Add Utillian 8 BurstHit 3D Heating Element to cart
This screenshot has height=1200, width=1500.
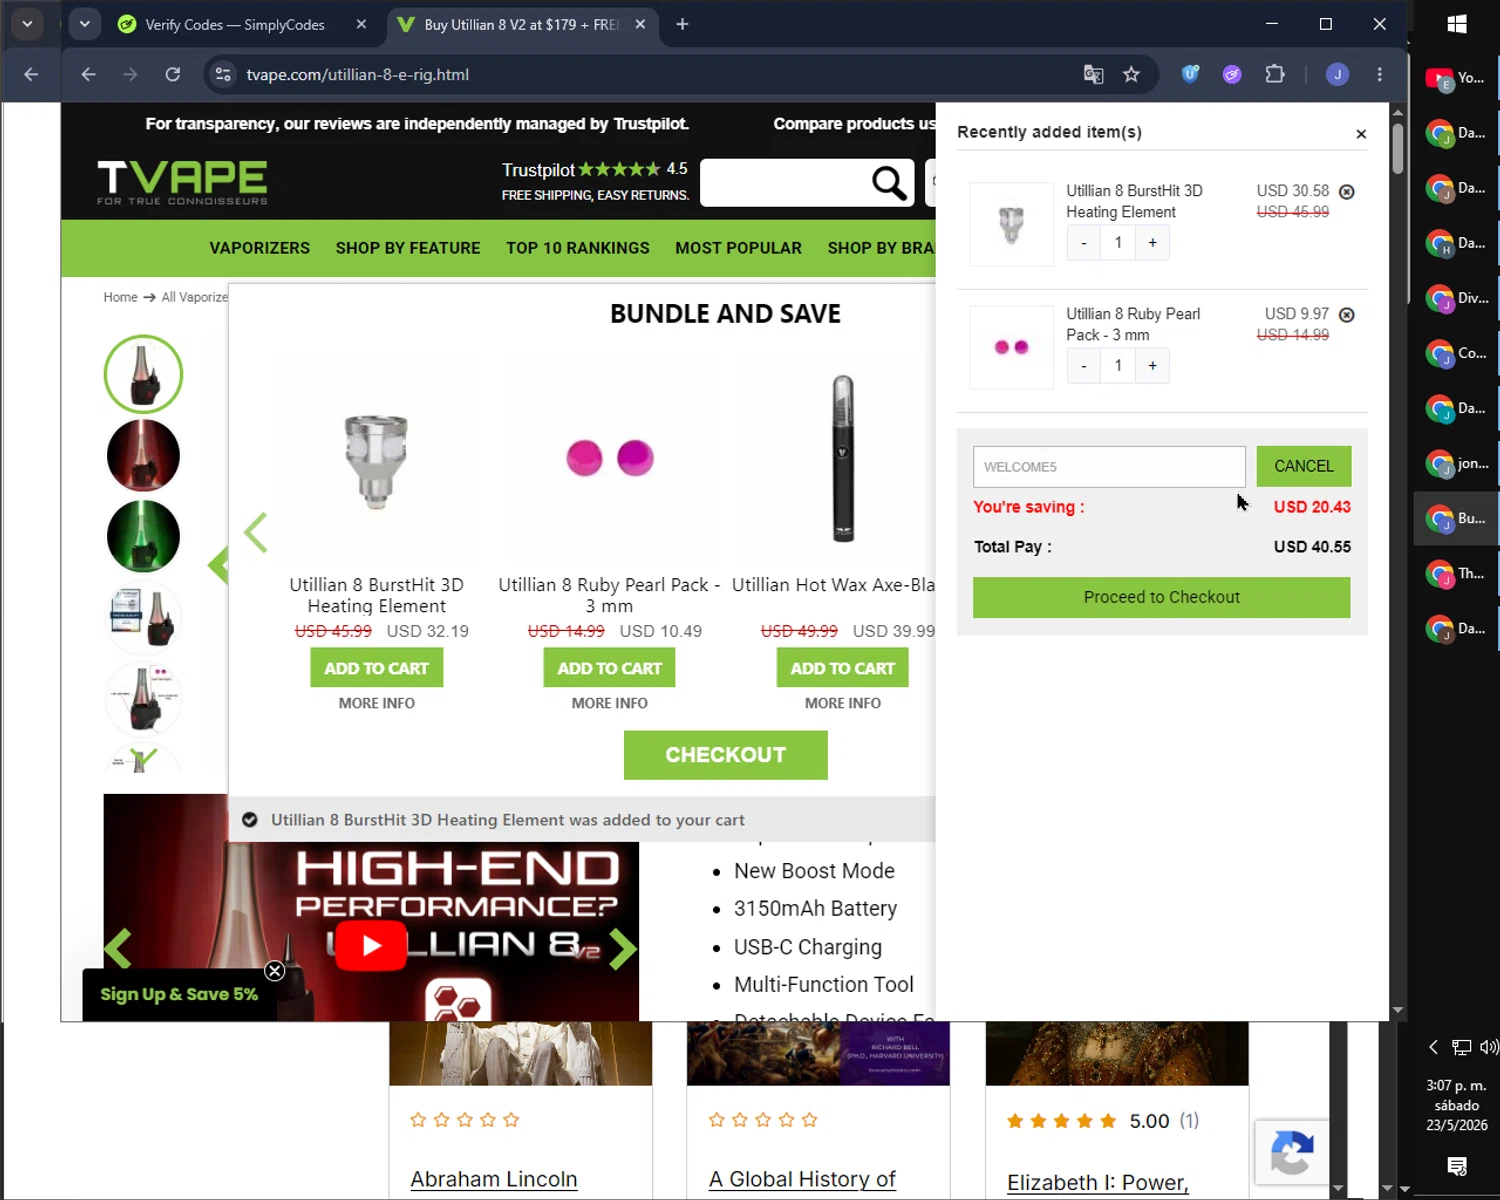tap(377, 668)
